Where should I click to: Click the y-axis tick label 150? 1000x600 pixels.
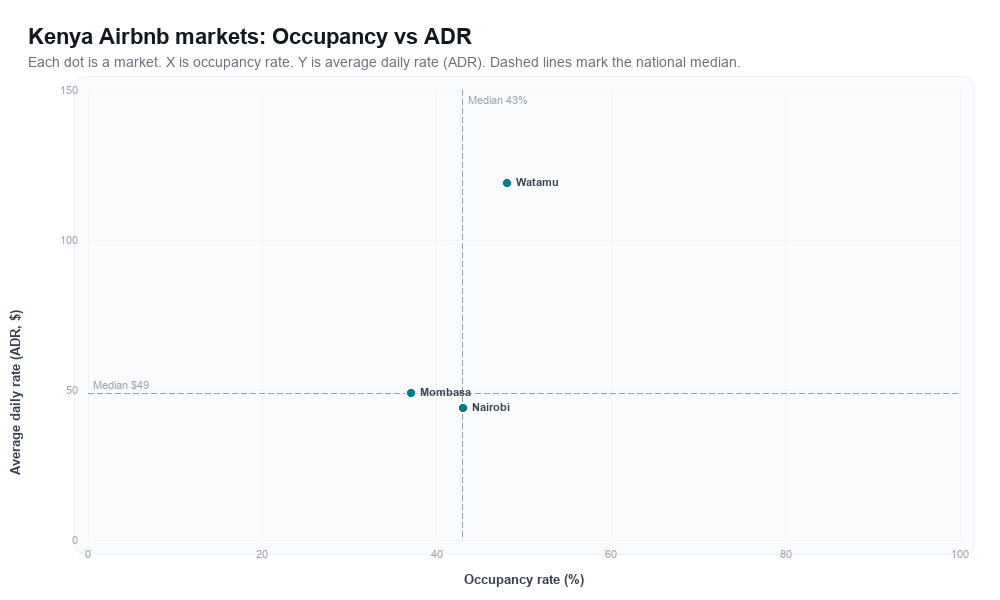(69, 91)
